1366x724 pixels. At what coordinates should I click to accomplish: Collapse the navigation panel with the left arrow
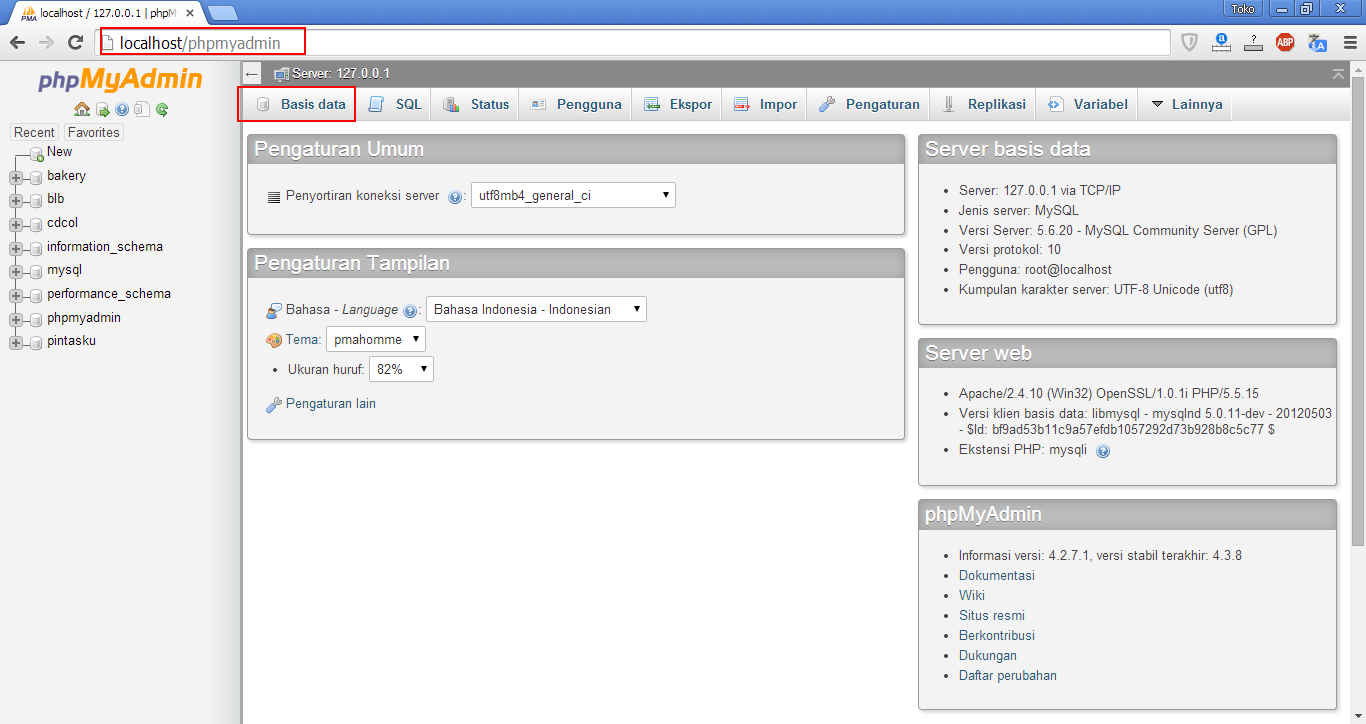[x=252, y=74]
